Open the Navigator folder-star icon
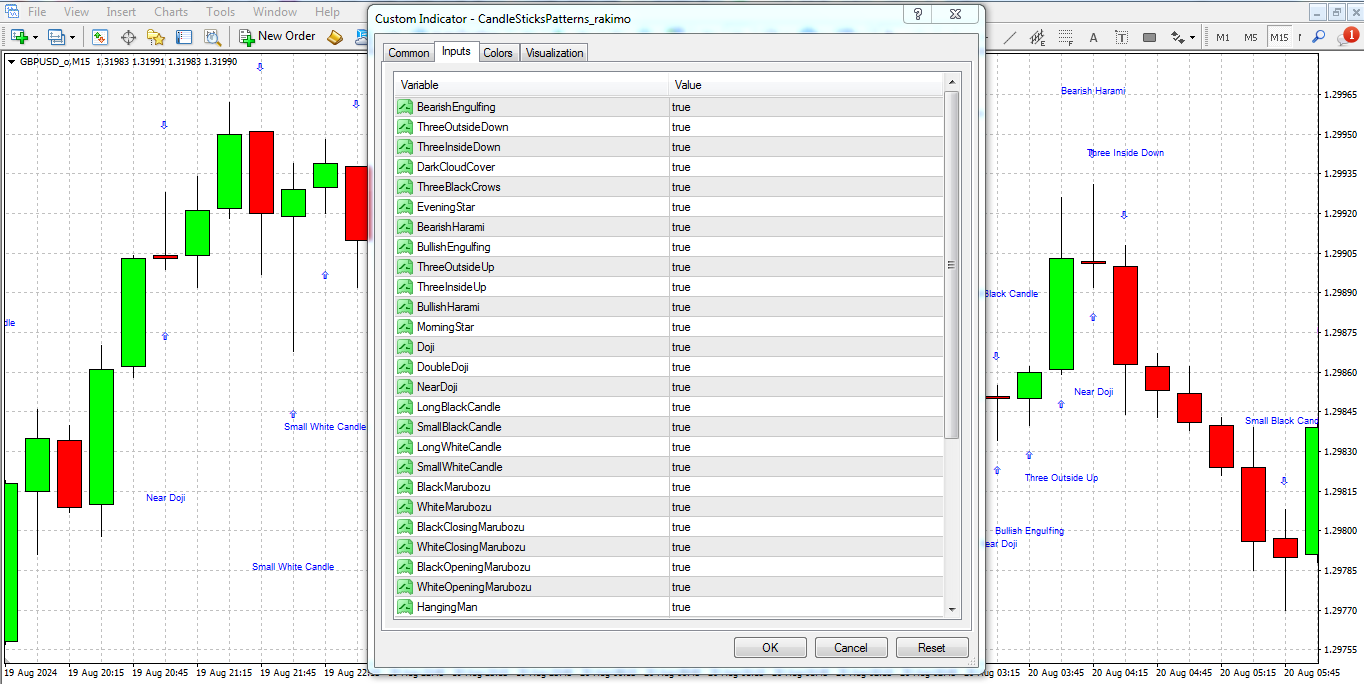The height and width of the screenshot is (684, 1364). coord(156,37)
